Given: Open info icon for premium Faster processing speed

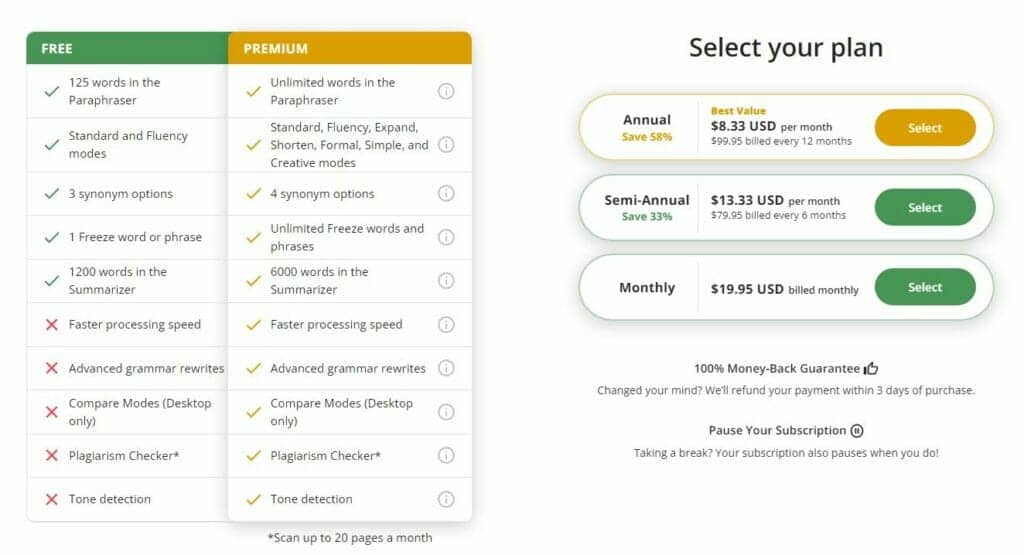Looking at the screenshot, I should pyautogui.click(x=446, y=325).
